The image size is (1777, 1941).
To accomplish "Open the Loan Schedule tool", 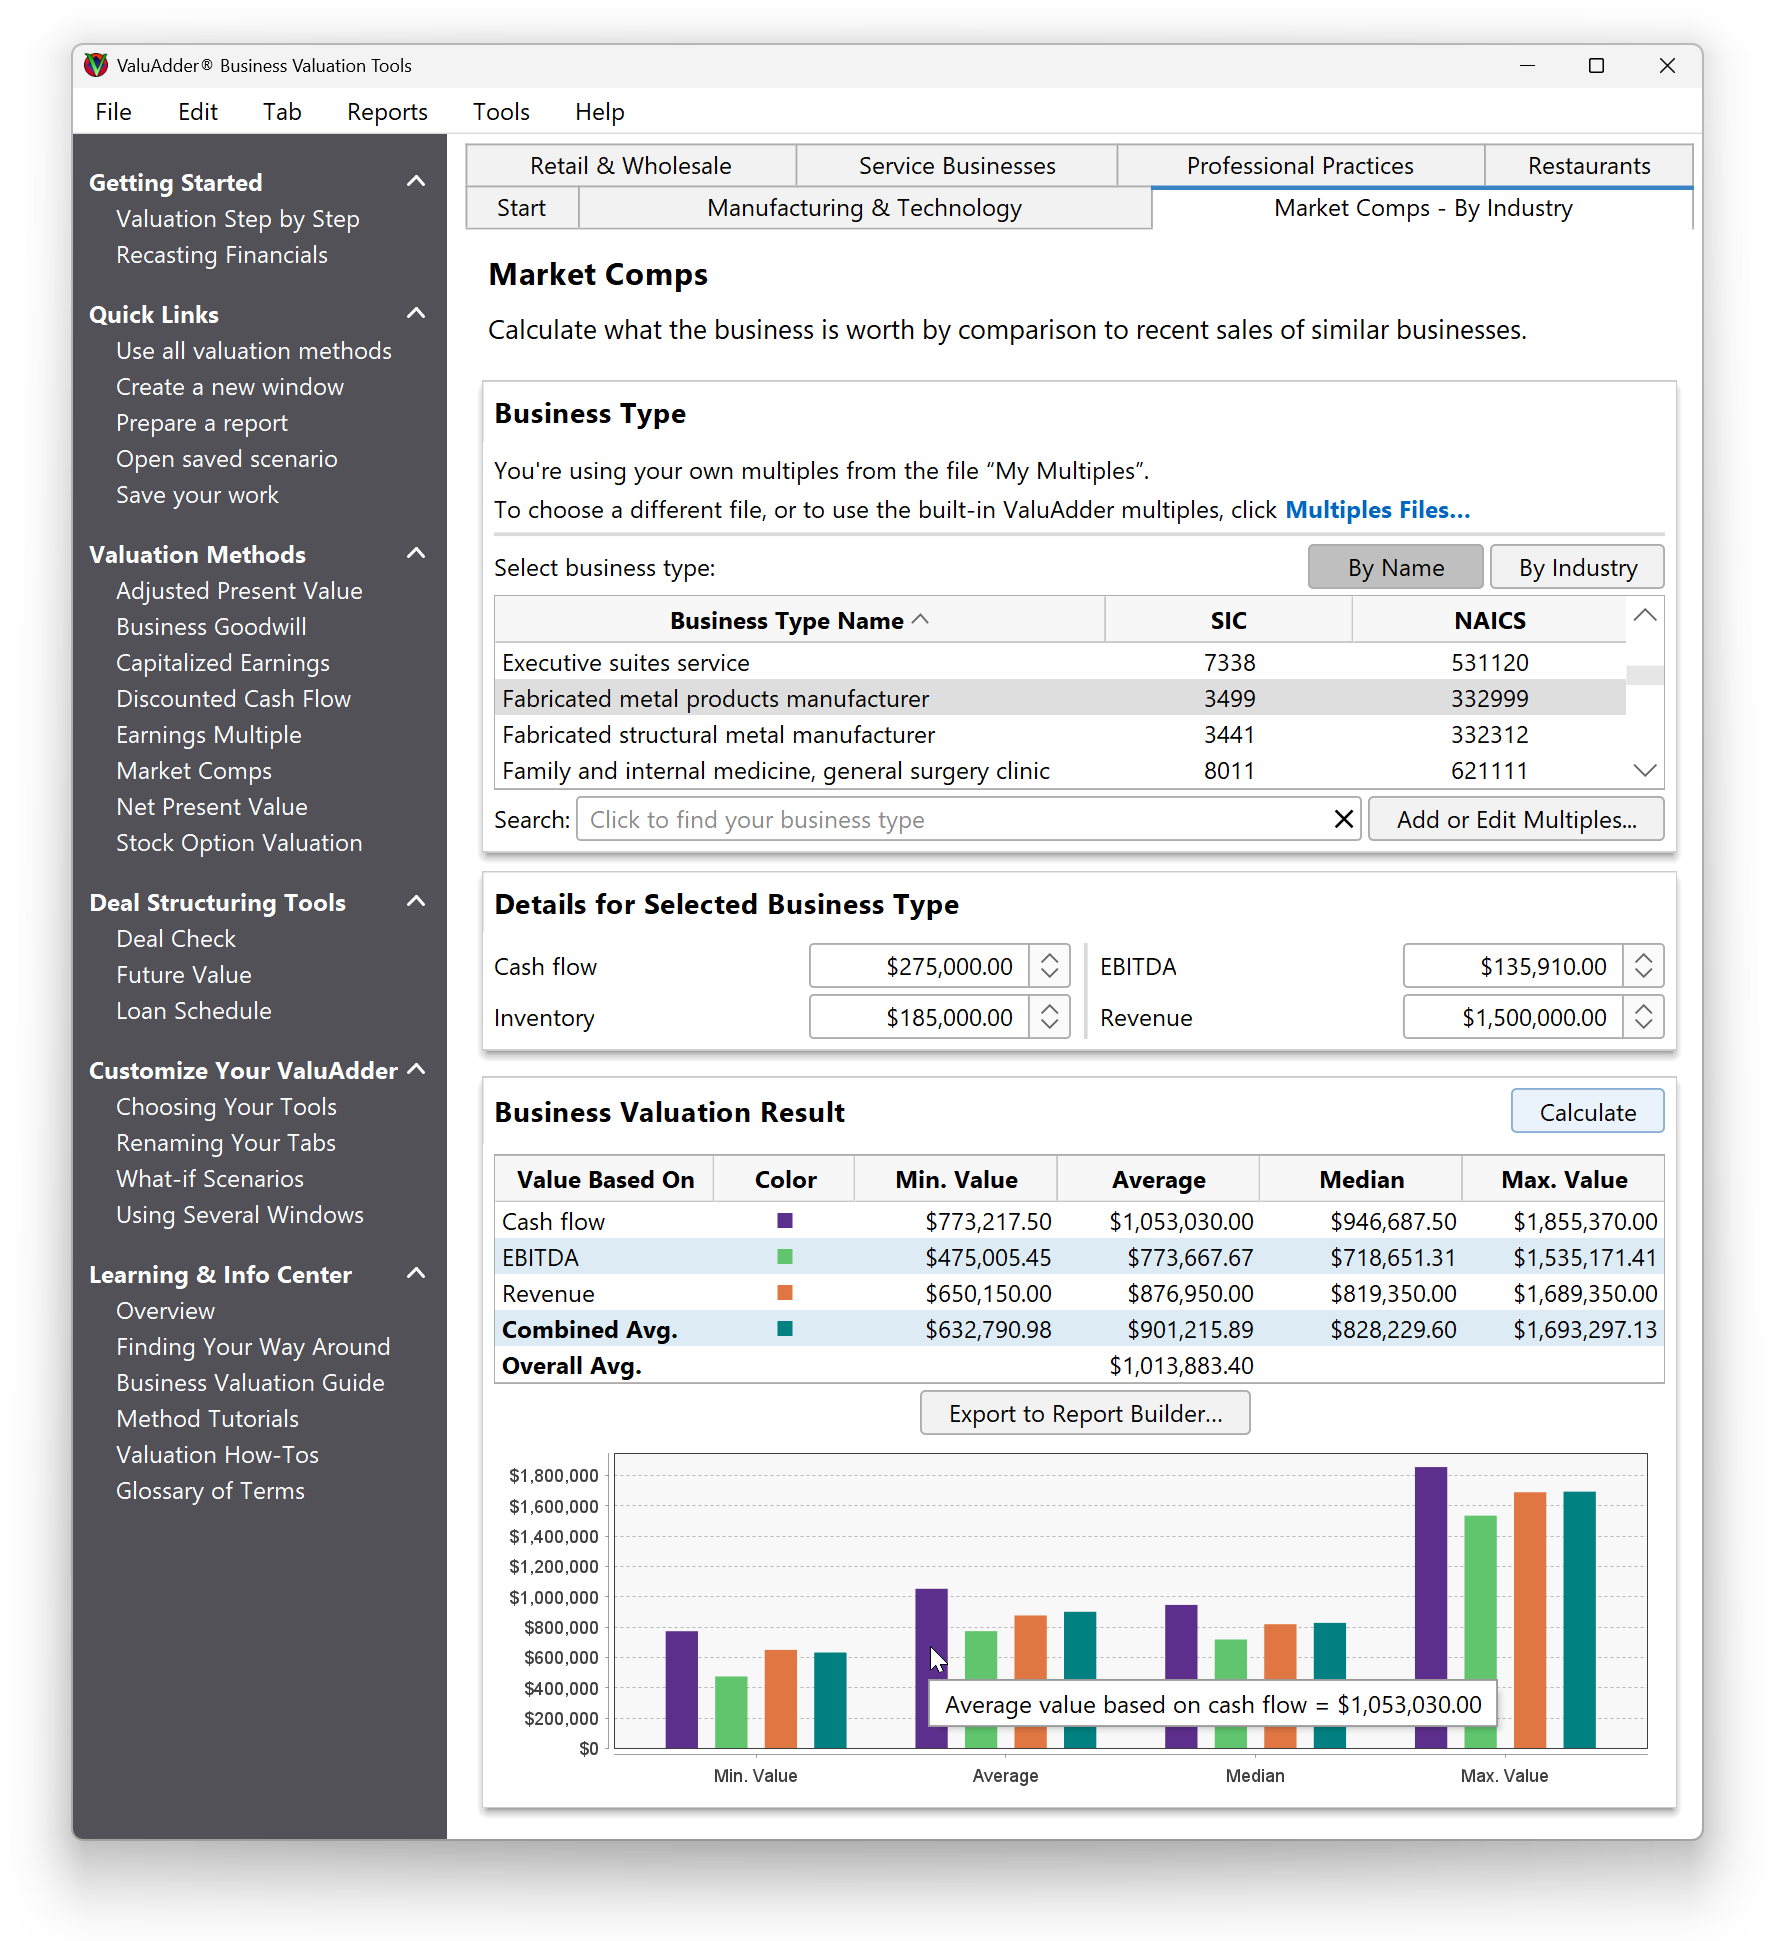I will pyautogui.click(x=194, y=1010).
